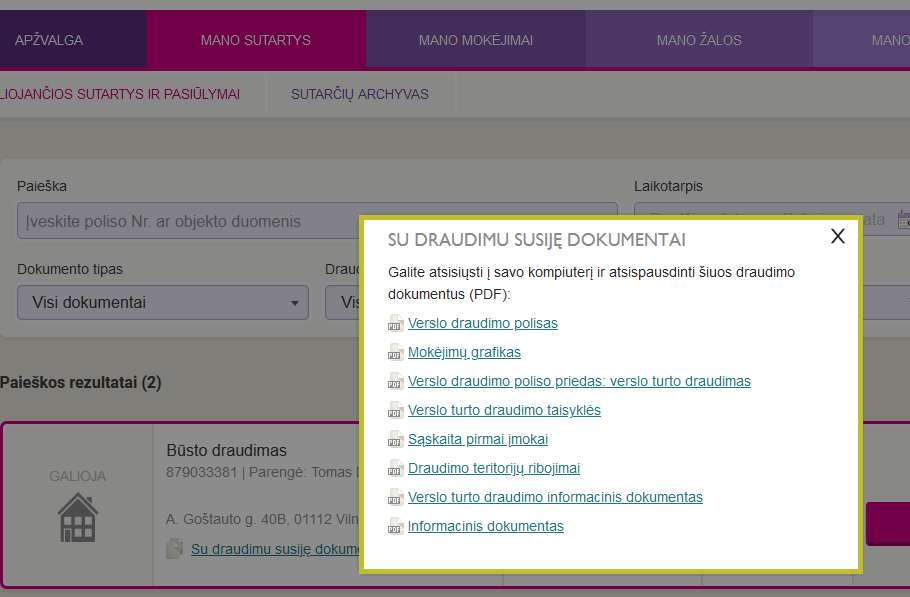Open Verslo draudimo polisas PDF link

point(483,323)
